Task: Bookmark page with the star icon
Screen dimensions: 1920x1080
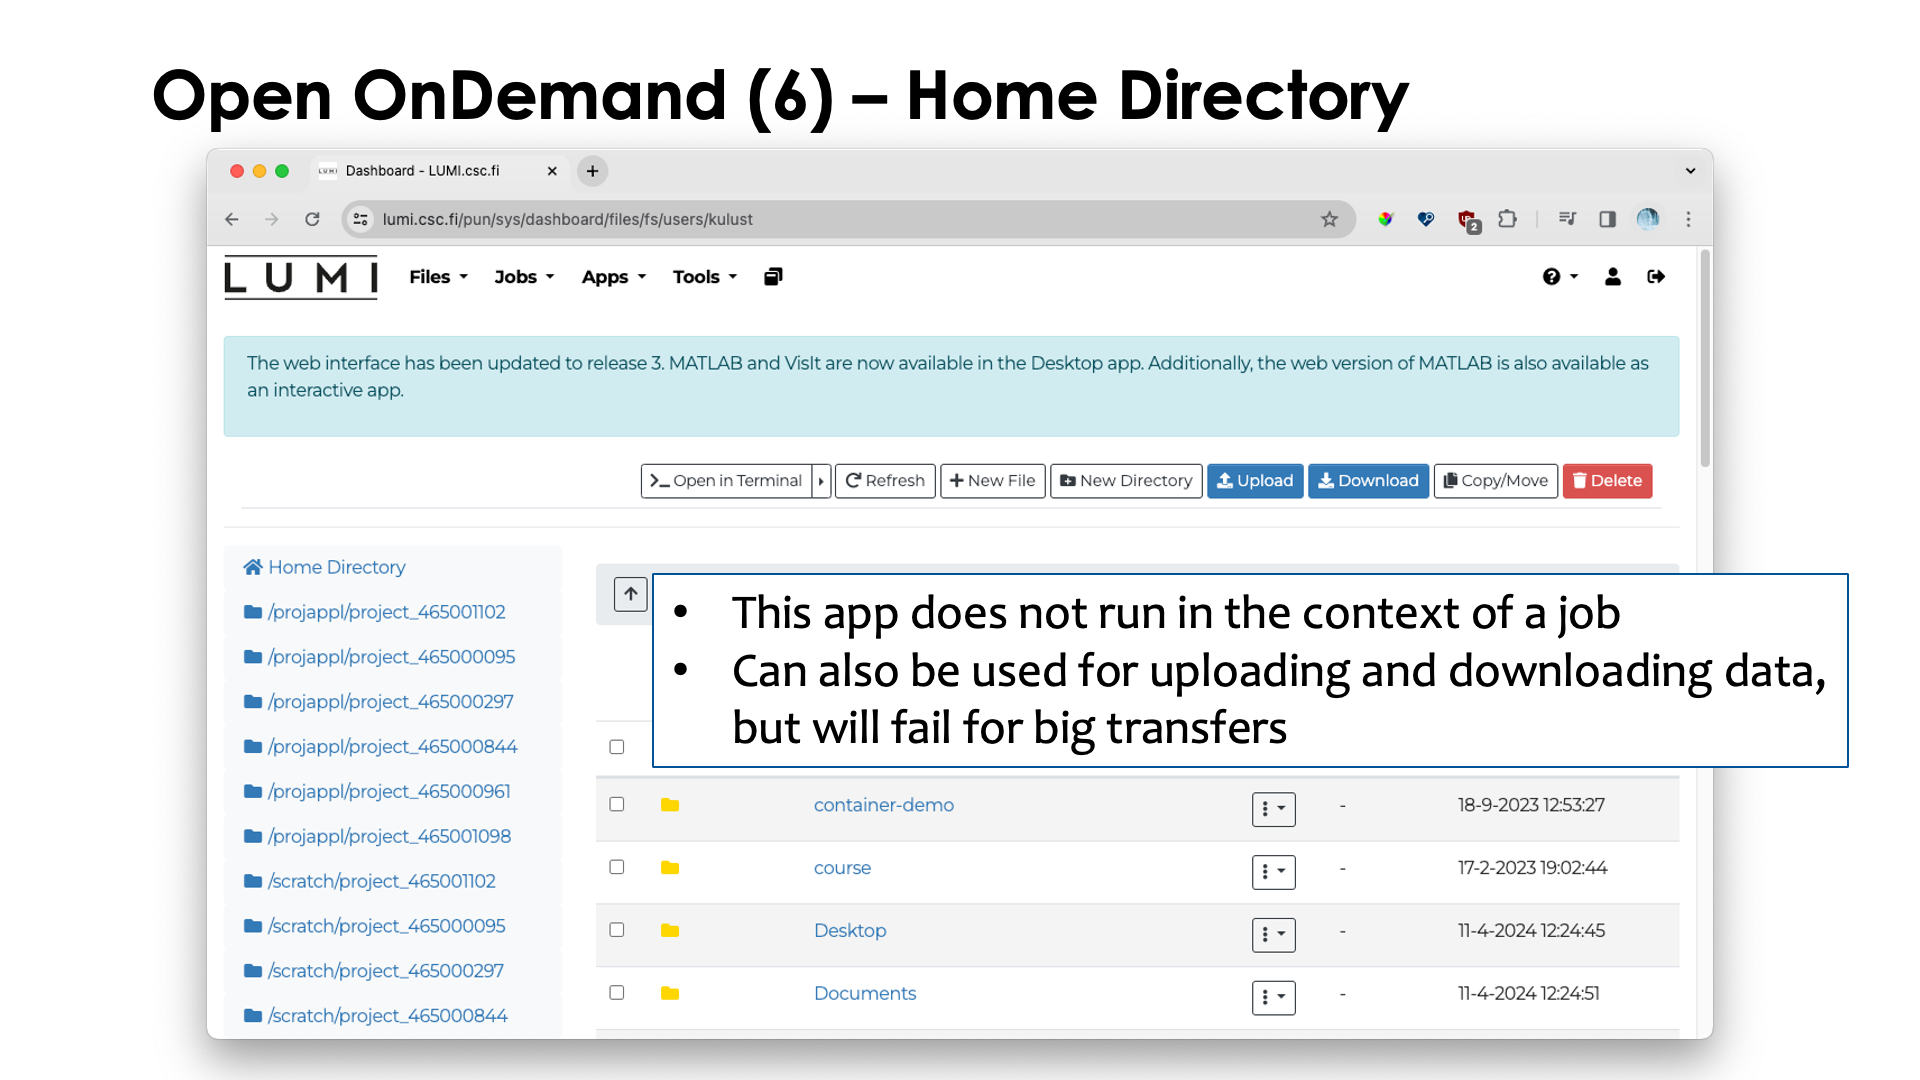Action: (1329, 219)
